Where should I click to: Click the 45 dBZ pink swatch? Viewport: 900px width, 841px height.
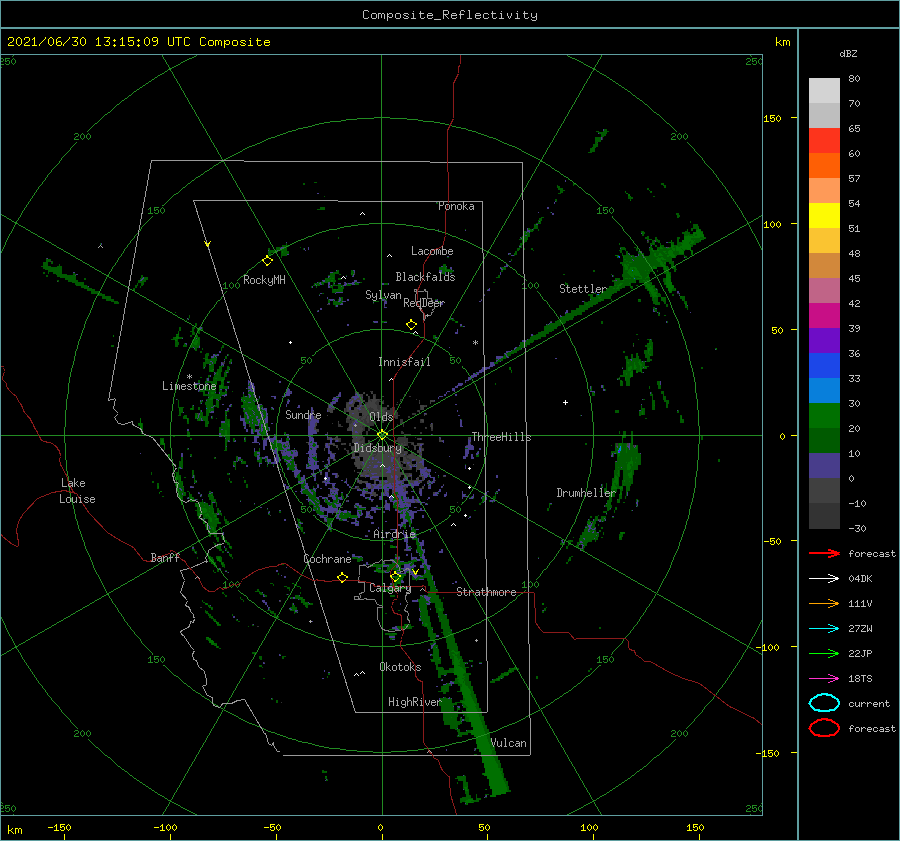pos(824,290)
